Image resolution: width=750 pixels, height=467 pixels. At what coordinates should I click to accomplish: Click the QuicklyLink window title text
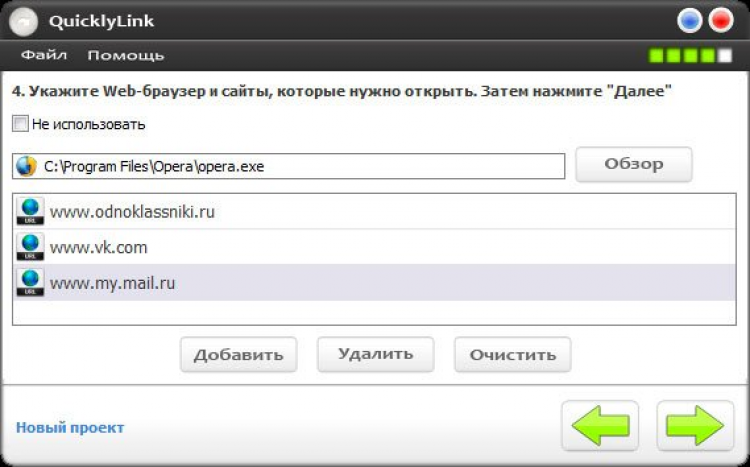pyautogui.click(x=101, y=22)
